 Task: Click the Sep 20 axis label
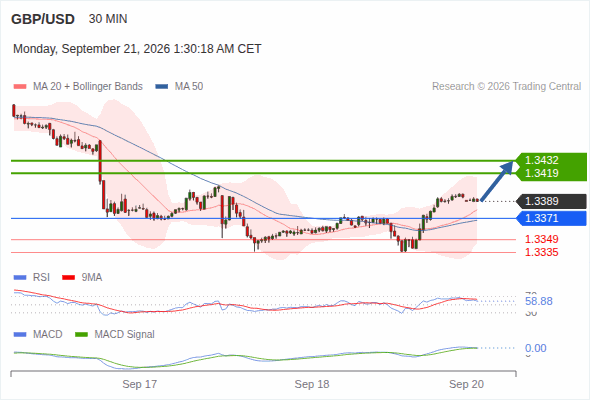click(x=467, y=384)
